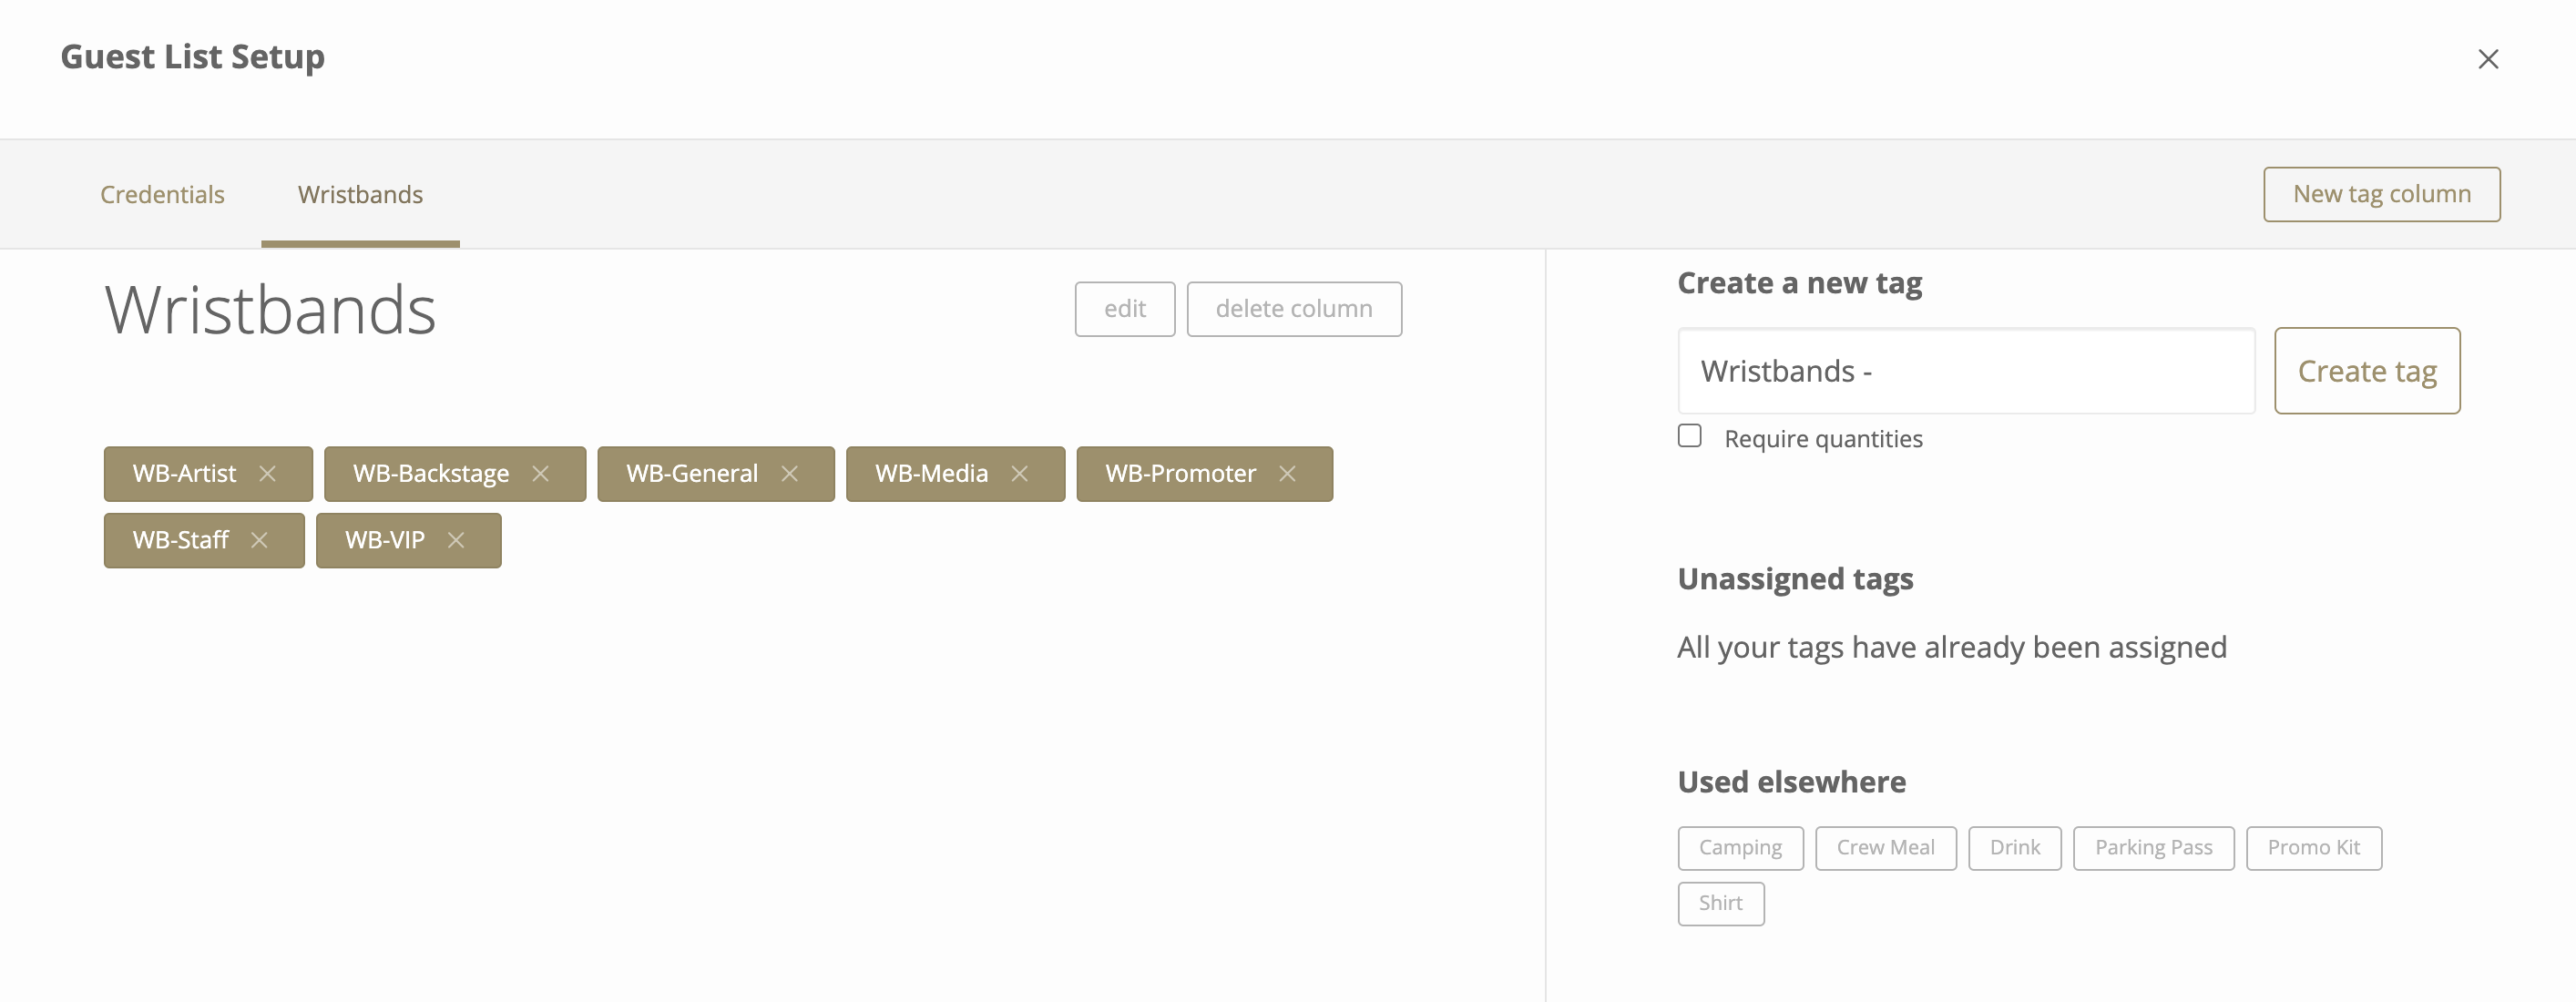Click the WB-Backstage tag label
The height and width of the screenshot is (1002, 2576).
click(431, 474)
